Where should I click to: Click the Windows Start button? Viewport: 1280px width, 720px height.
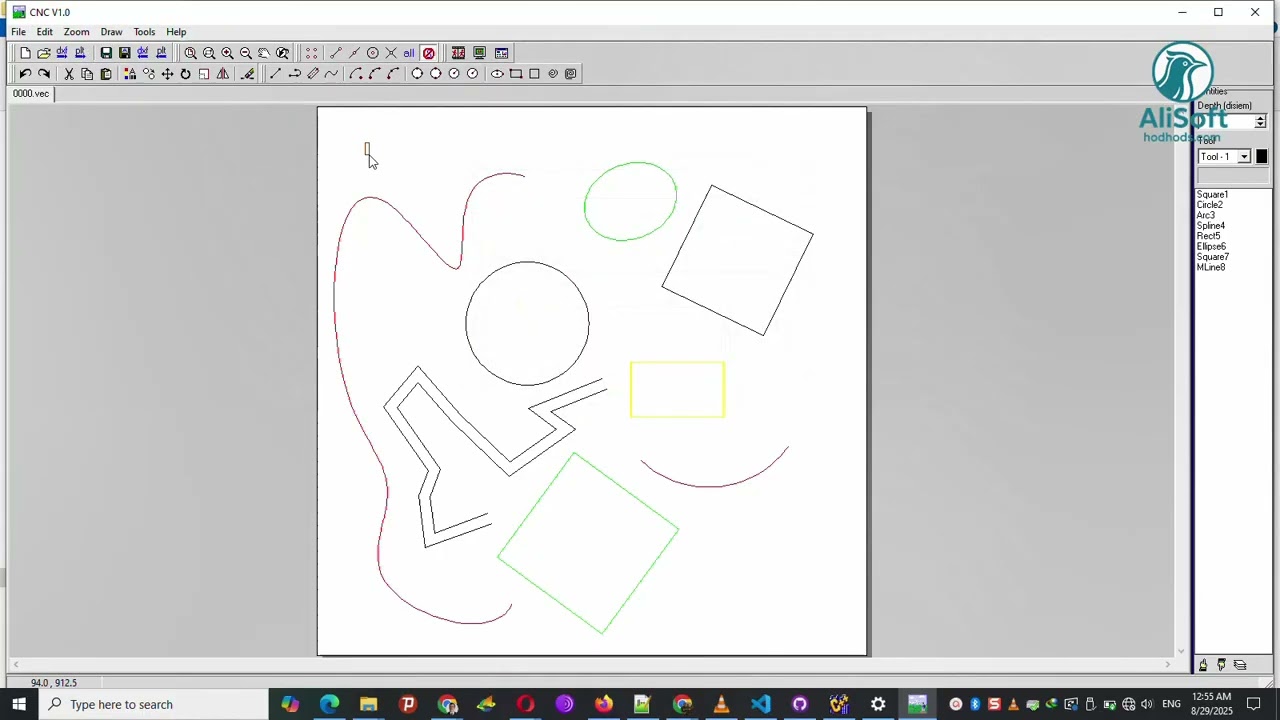[x=19, y=704]
